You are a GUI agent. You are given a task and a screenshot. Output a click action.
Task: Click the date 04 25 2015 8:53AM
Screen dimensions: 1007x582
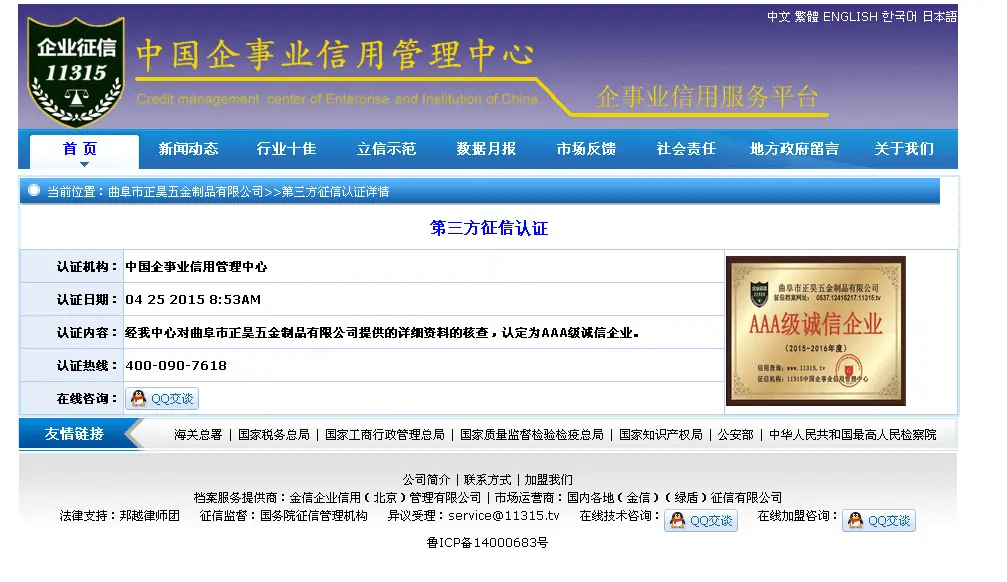(193, 299)
